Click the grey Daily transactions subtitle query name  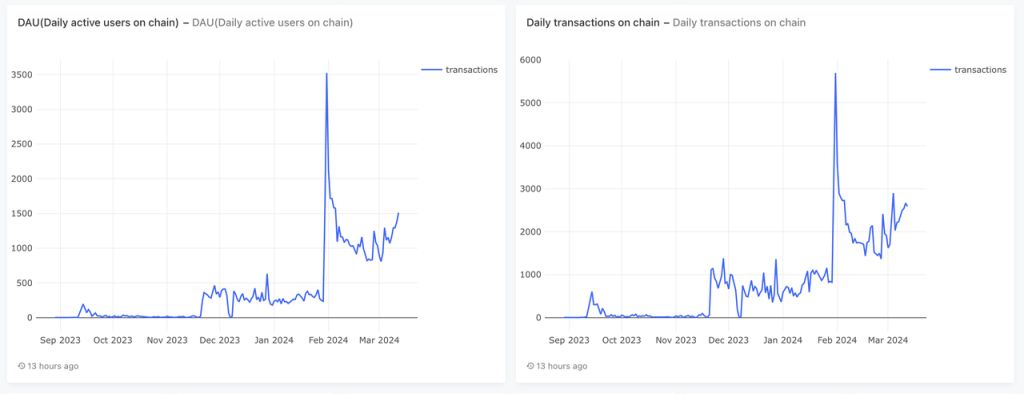pos(739,23)
